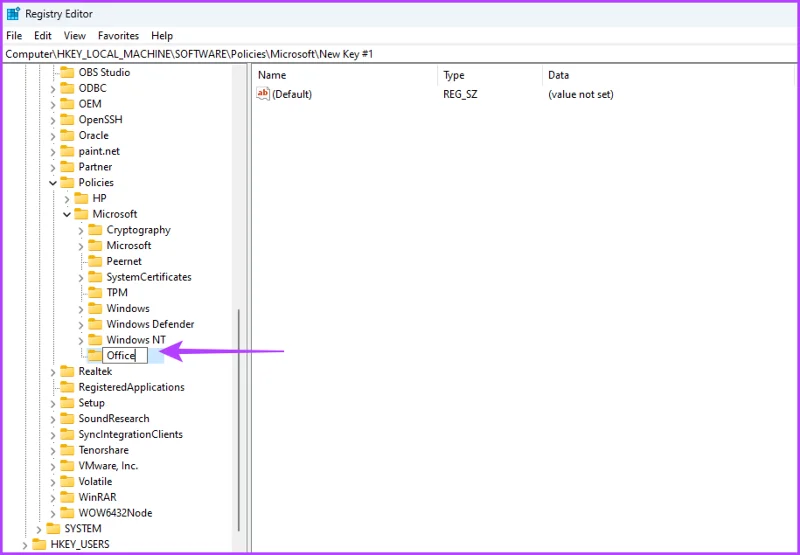
Task: Select the paint.net folder icon
Action: pos(67,152)
